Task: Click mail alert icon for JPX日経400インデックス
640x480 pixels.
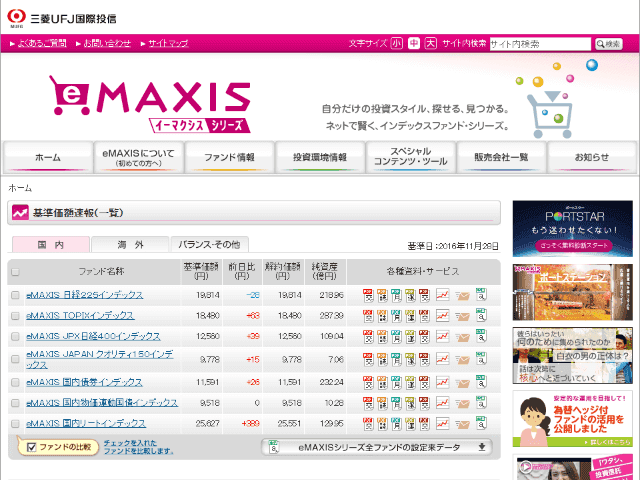Action: pos(462,337)
